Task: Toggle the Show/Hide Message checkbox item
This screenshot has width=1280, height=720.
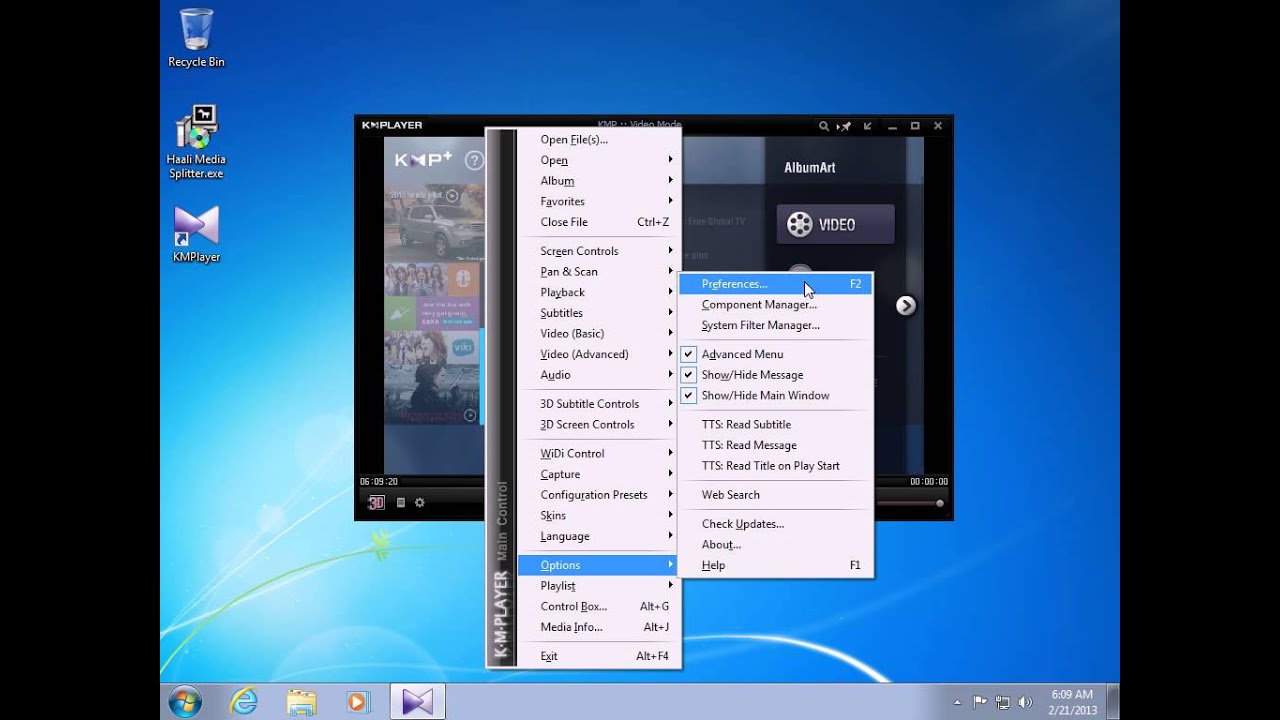Action: pyautogui.click(x=775, y=375)
